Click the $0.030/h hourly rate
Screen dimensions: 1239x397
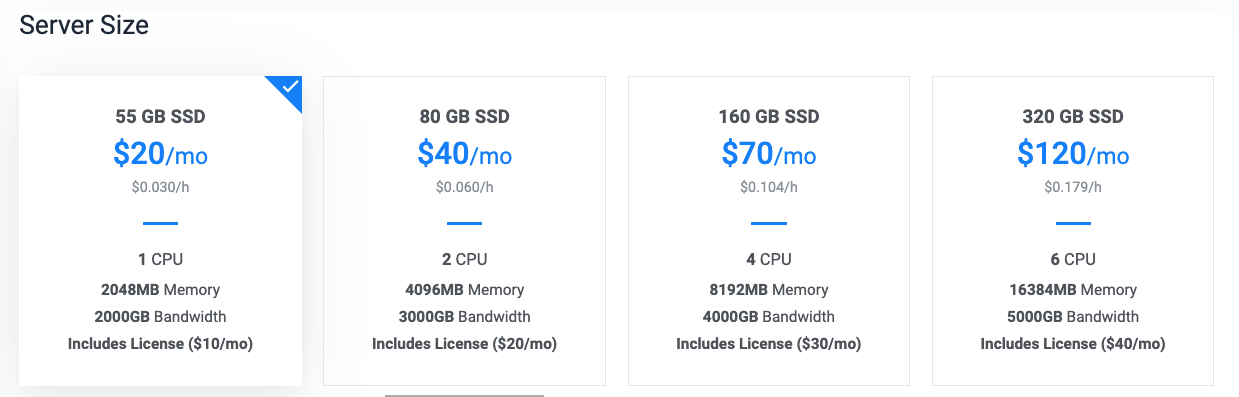tap(161, 187)
